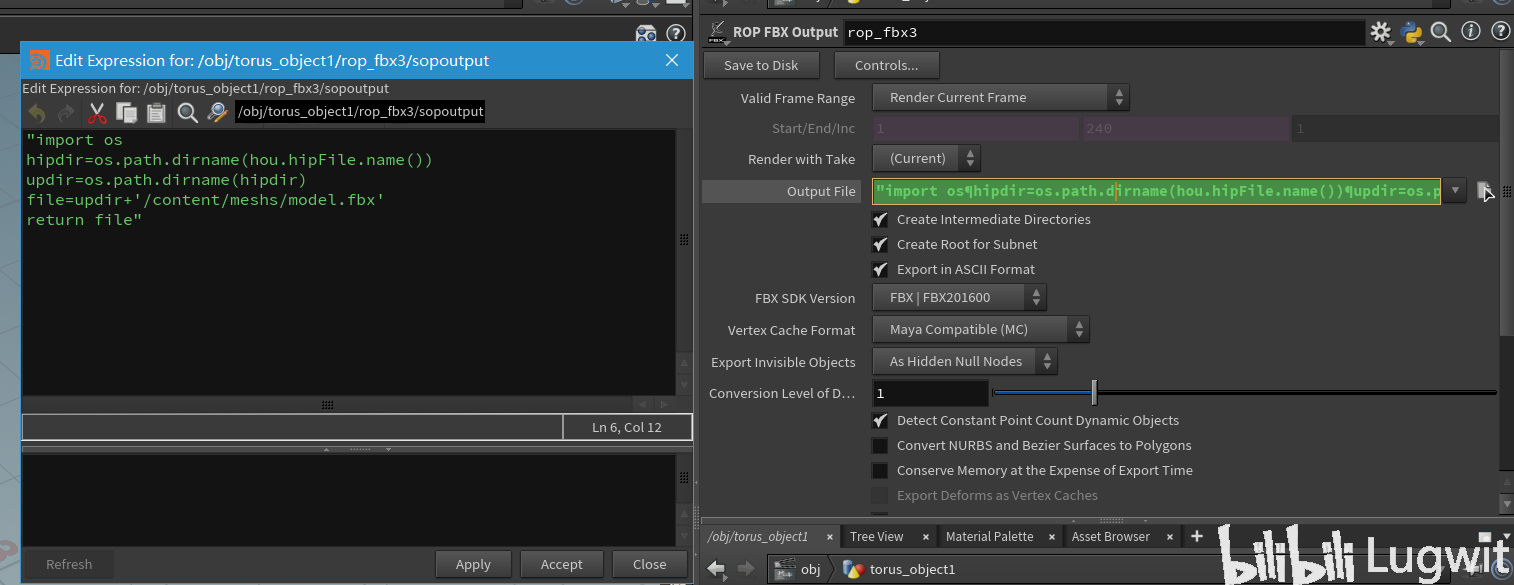
Task: Navigate back in the network path bar
Action: 716,569
